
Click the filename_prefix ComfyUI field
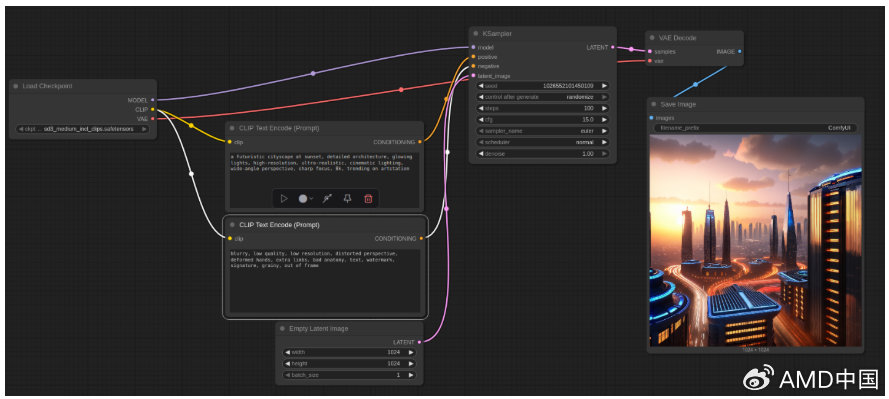tap(756, 128)
